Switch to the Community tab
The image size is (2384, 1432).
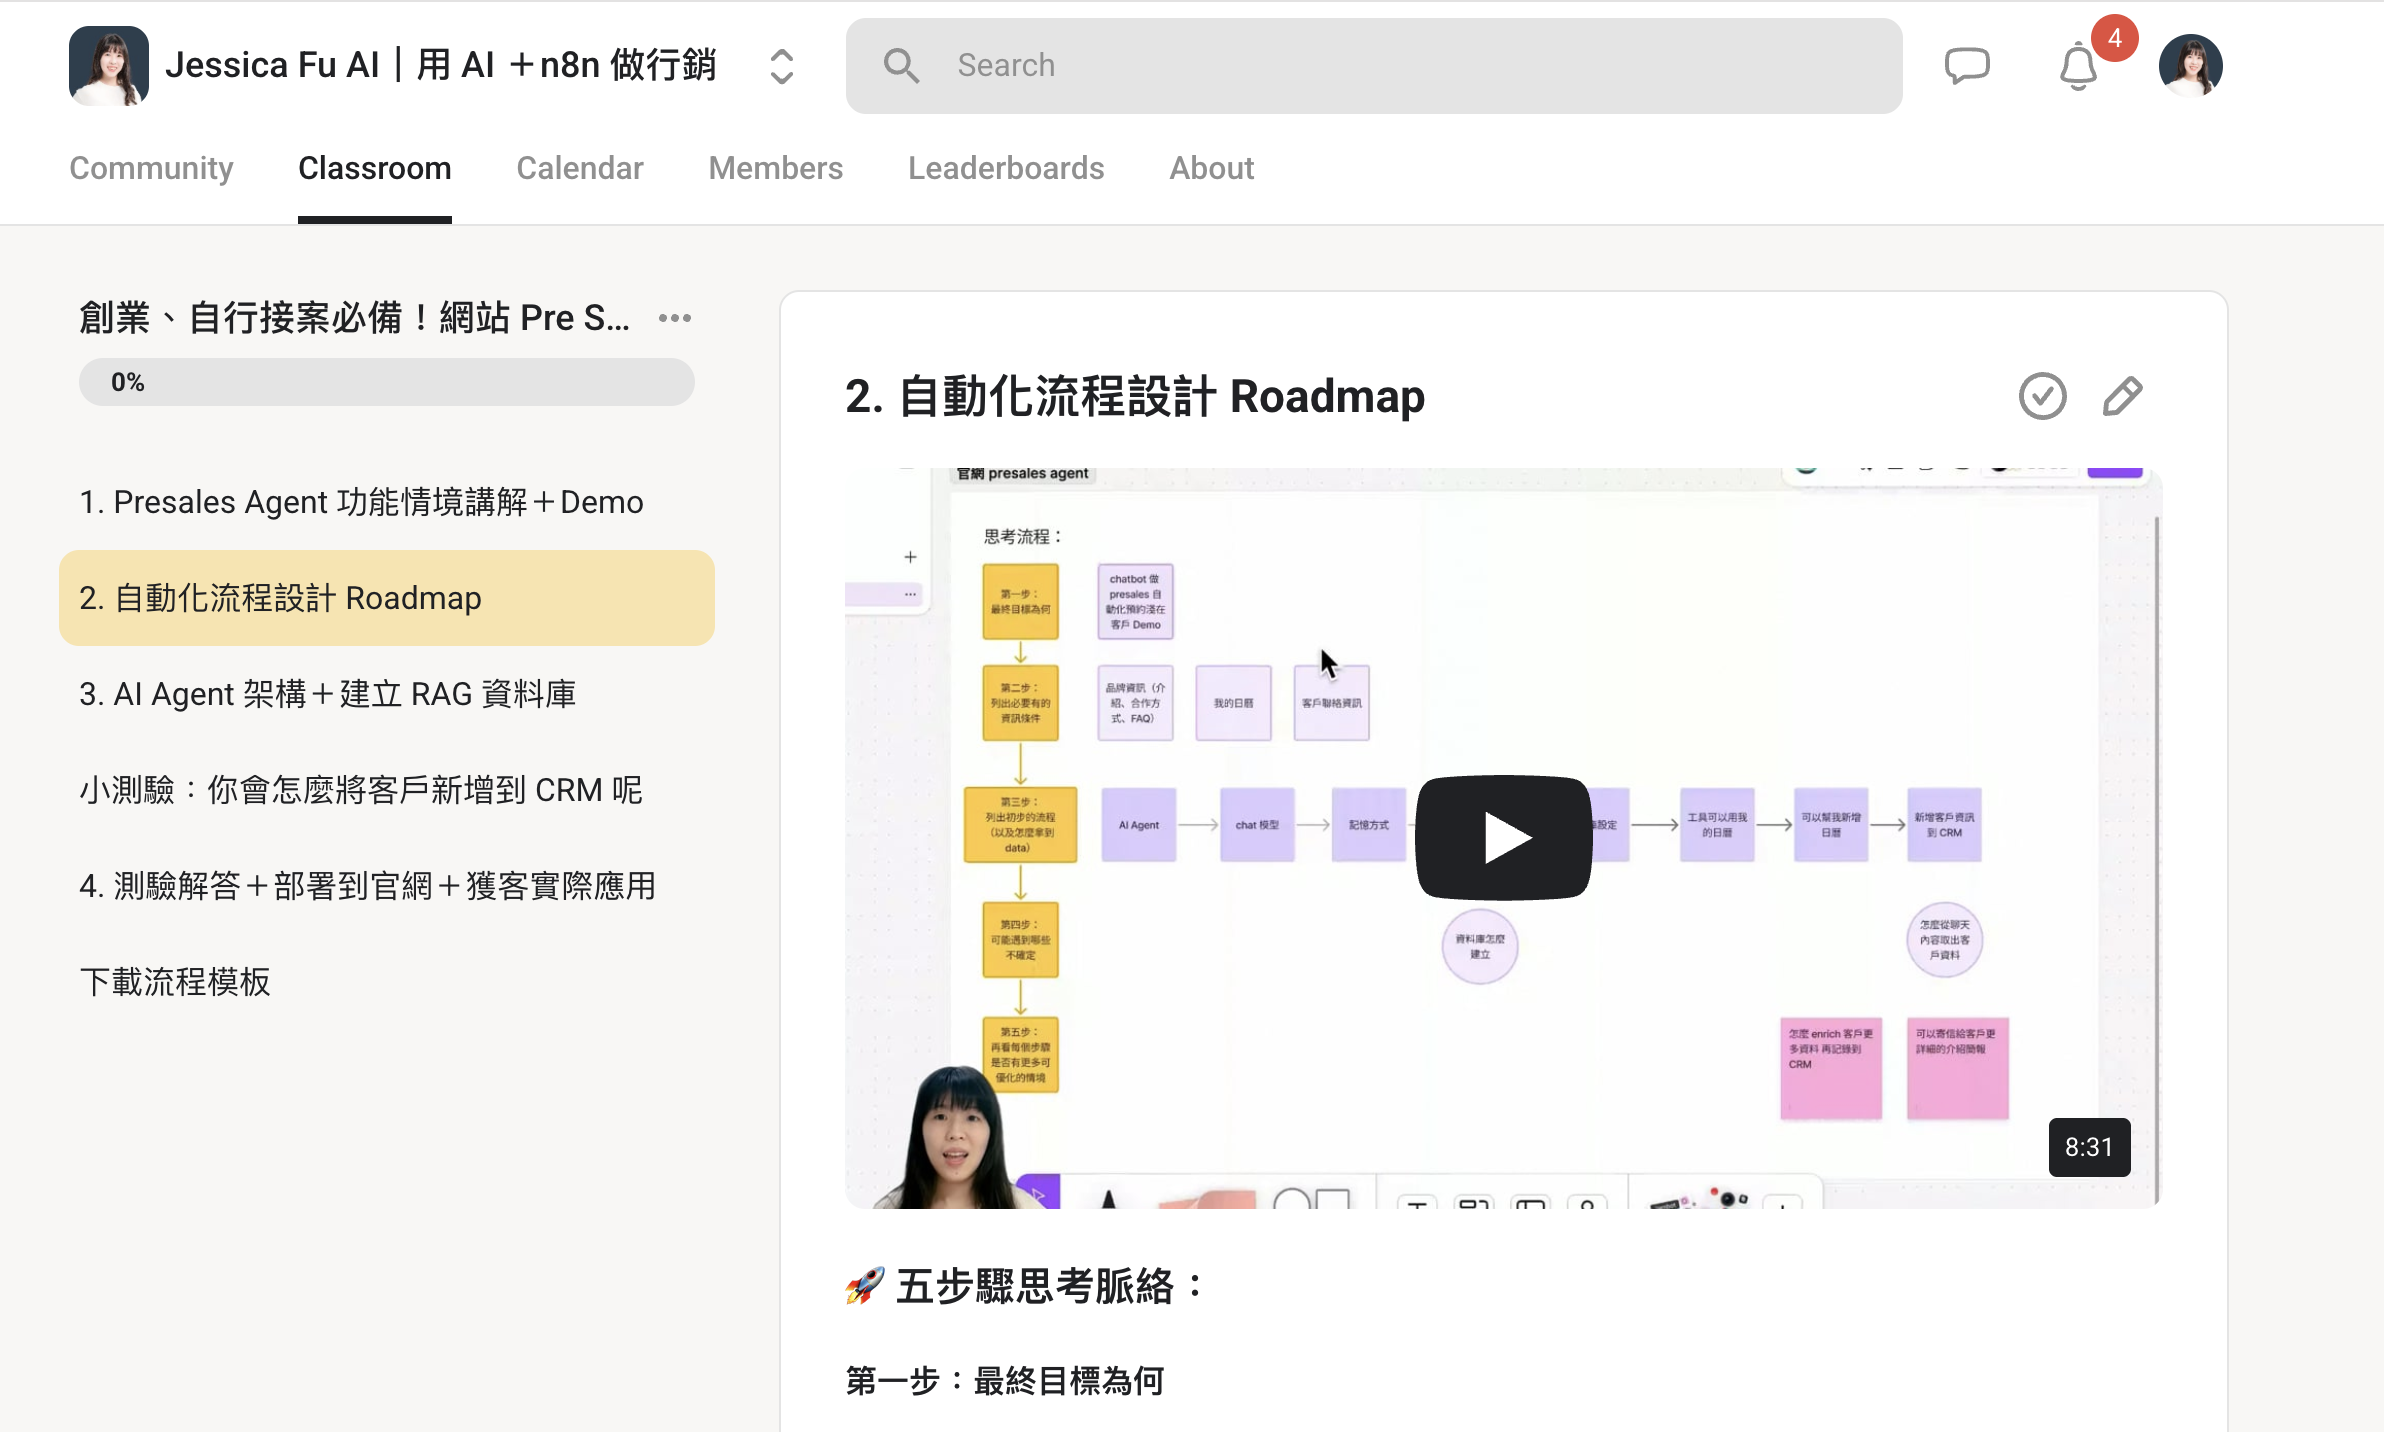[x=151, y=168]
